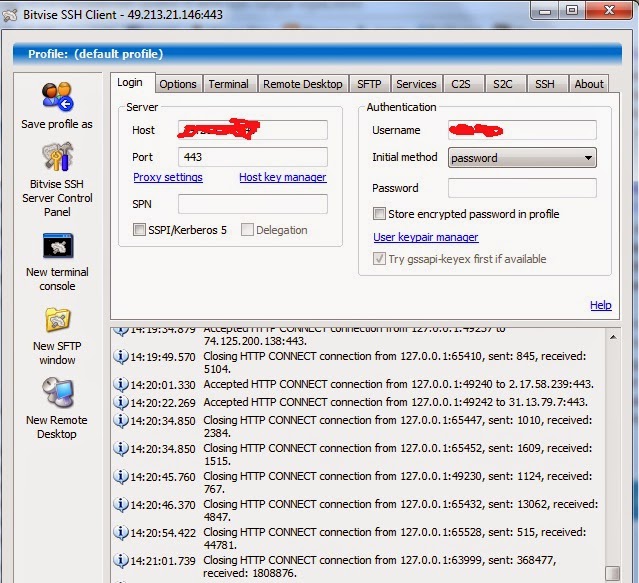The width and height of the screenshot is (639, 583).
Task: Click the Password input field
Action: (522, 188)
